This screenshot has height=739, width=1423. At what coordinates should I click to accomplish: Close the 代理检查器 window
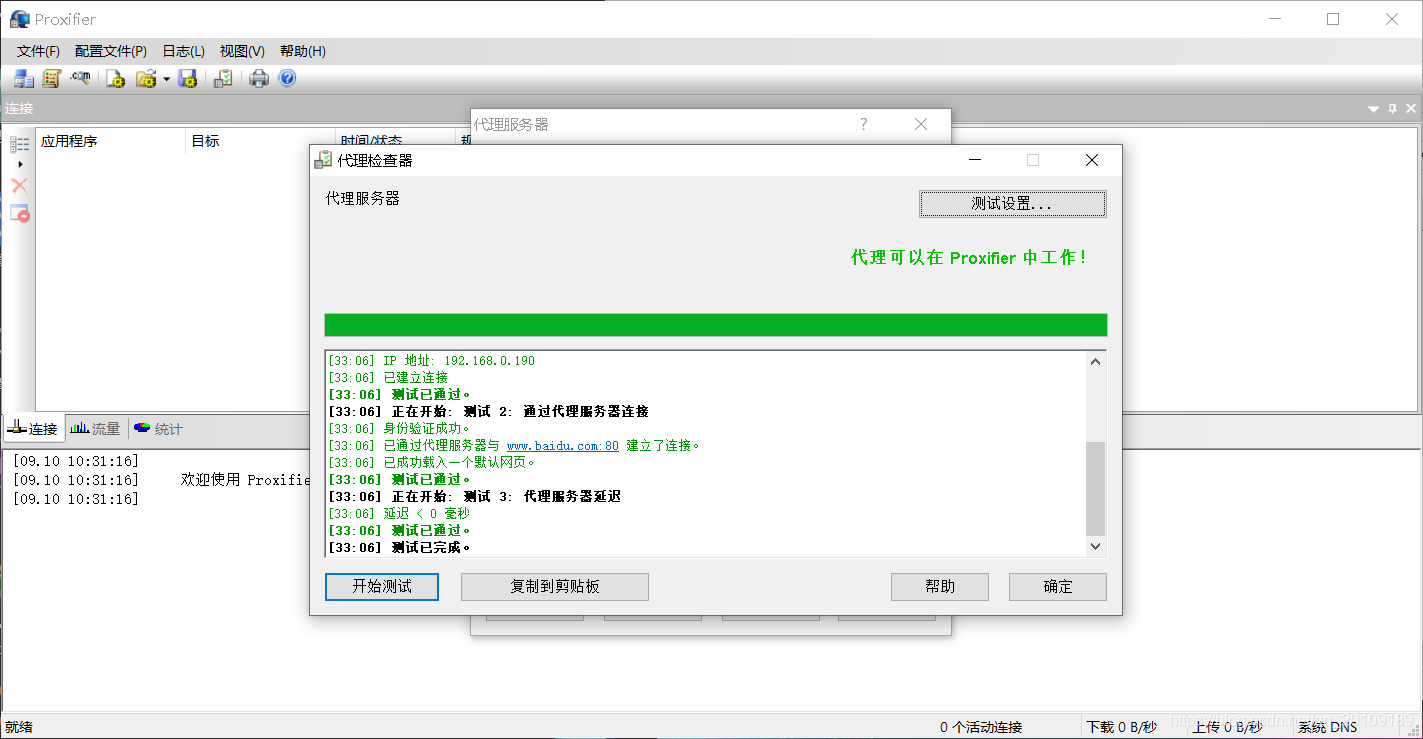(x=1092, y=160)
